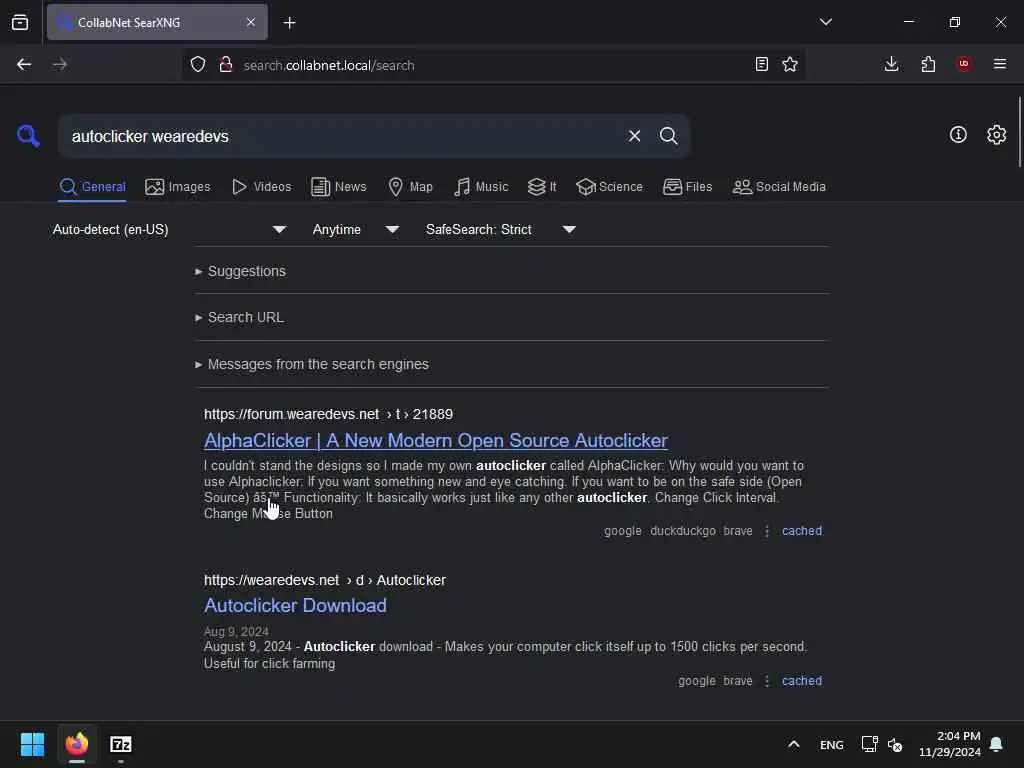Screen dimensions: 1024x768
Task: Switch to the Music tab
Action: (x=481, y=187)
